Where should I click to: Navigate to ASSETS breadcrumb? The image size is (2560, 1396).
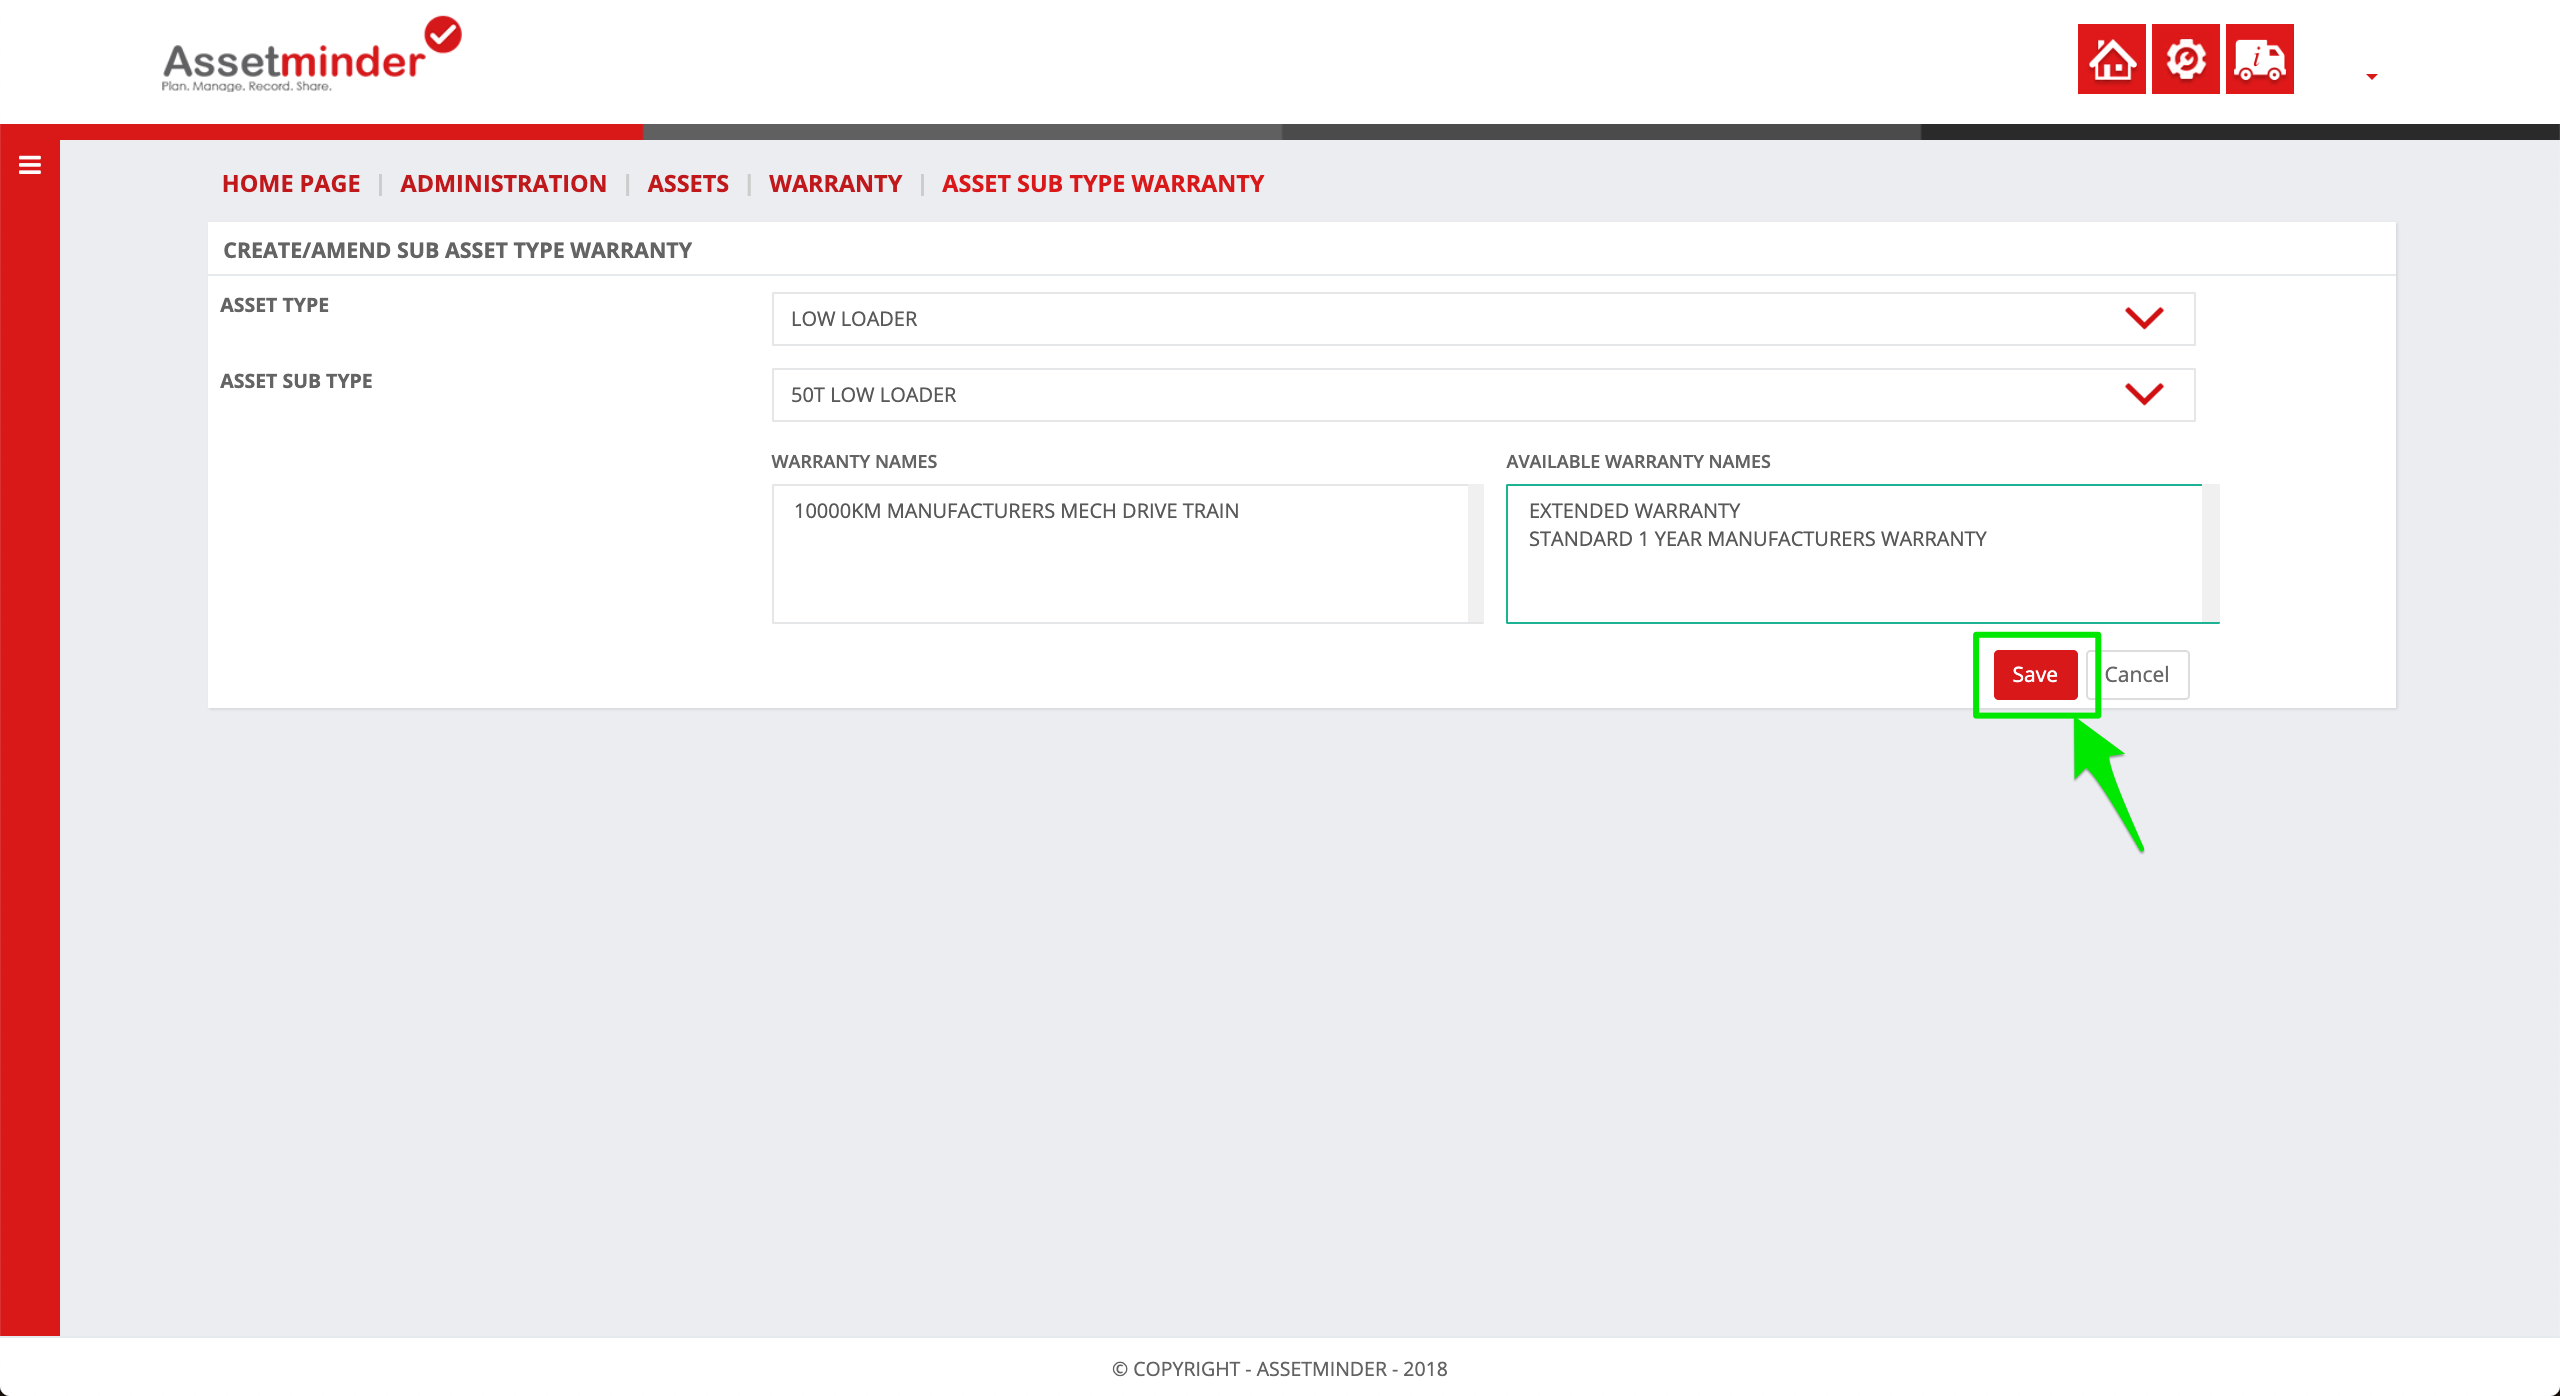click(688, 184)
